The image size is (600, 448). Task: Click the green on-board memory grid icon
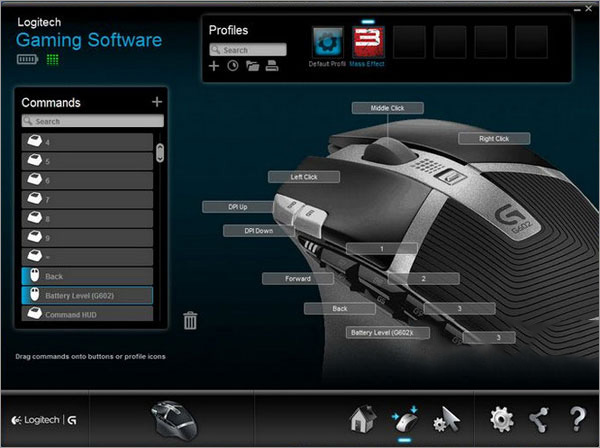(x=52, y=59)
